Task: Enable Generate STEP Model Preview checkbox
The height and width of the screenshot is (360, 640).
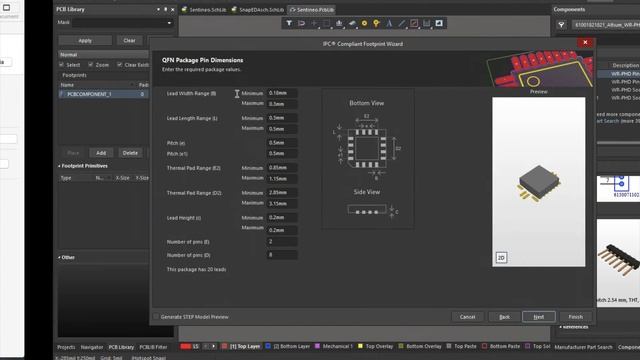Action: pyautogui.click(x=156, y=316)
